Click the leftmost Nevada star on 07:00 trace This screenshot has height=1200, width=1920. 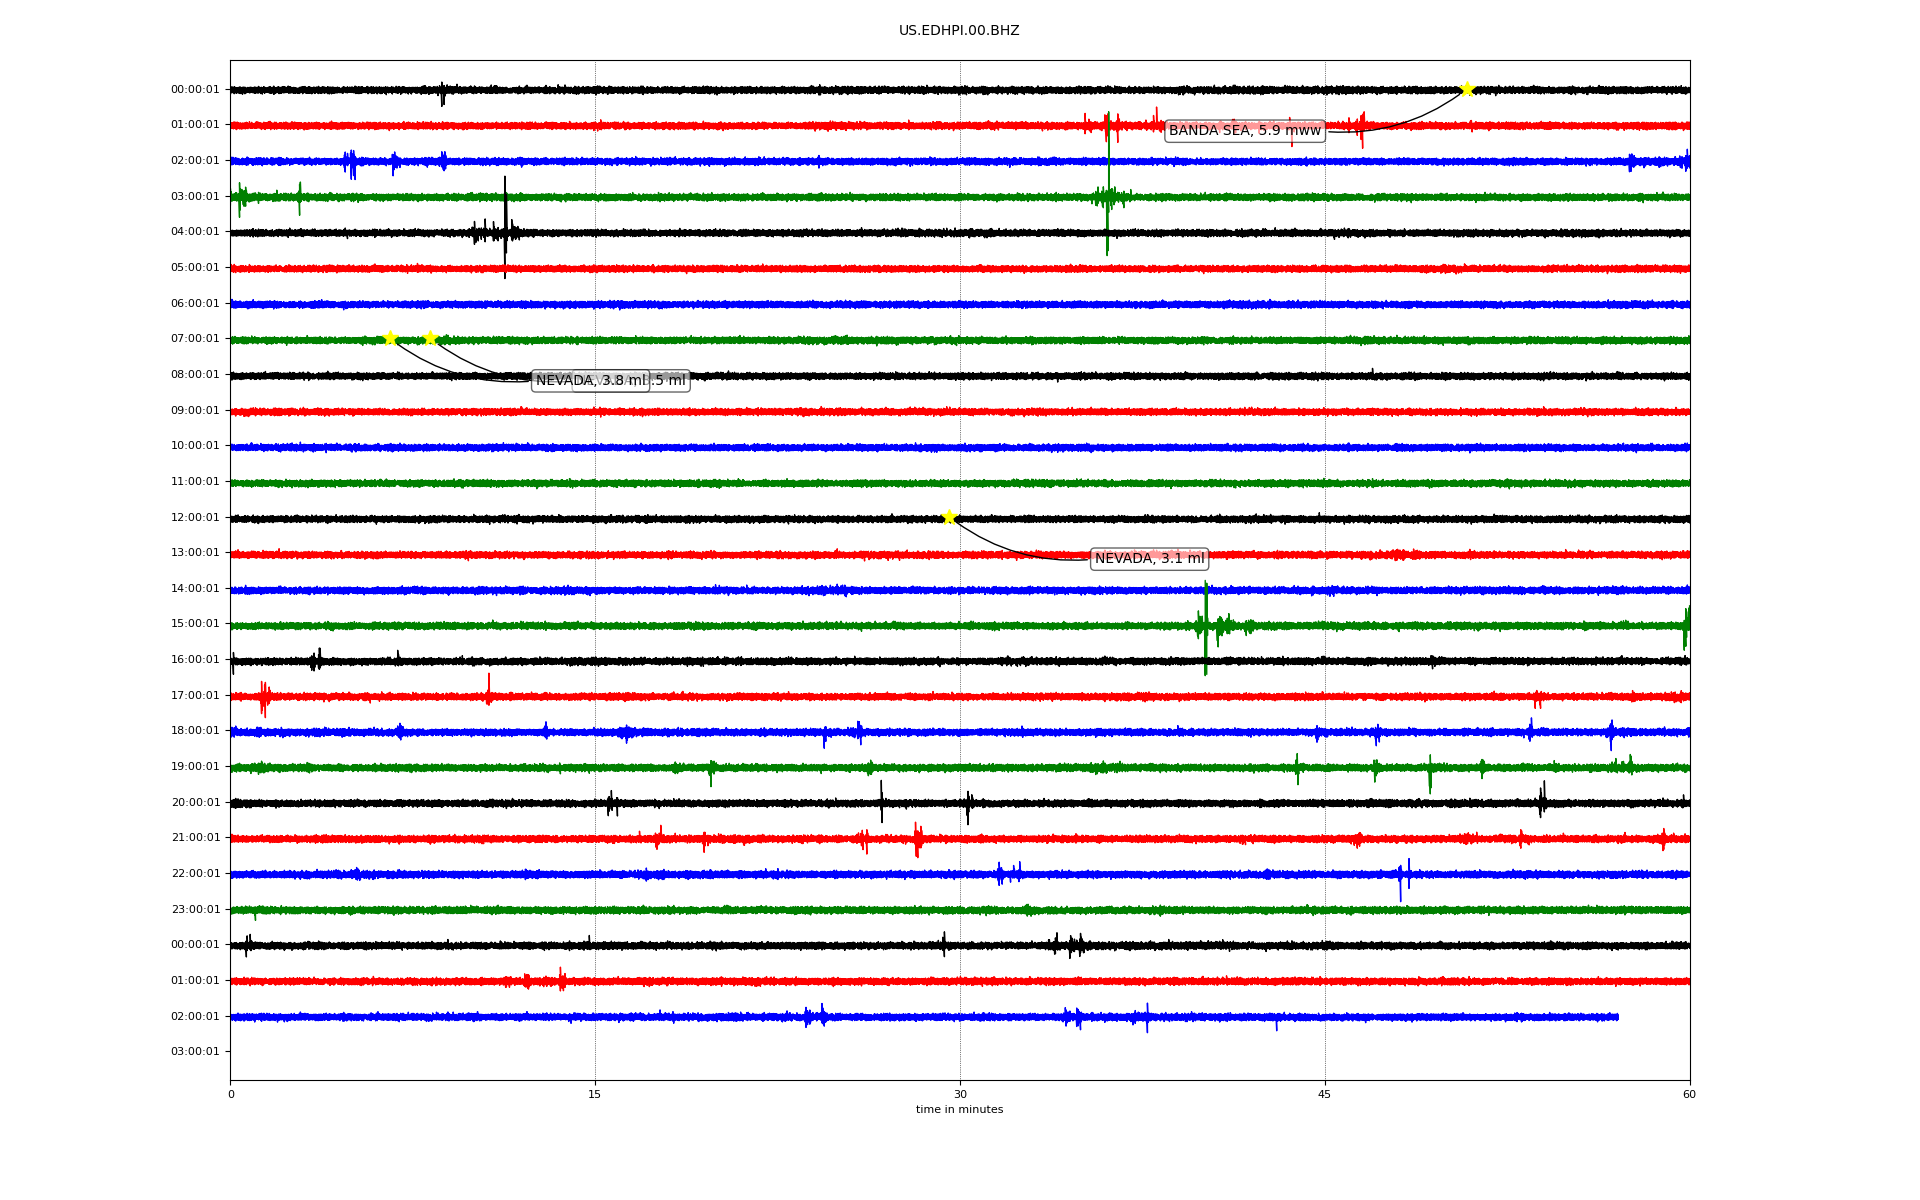pyautogui.click(x=390, y=338)
